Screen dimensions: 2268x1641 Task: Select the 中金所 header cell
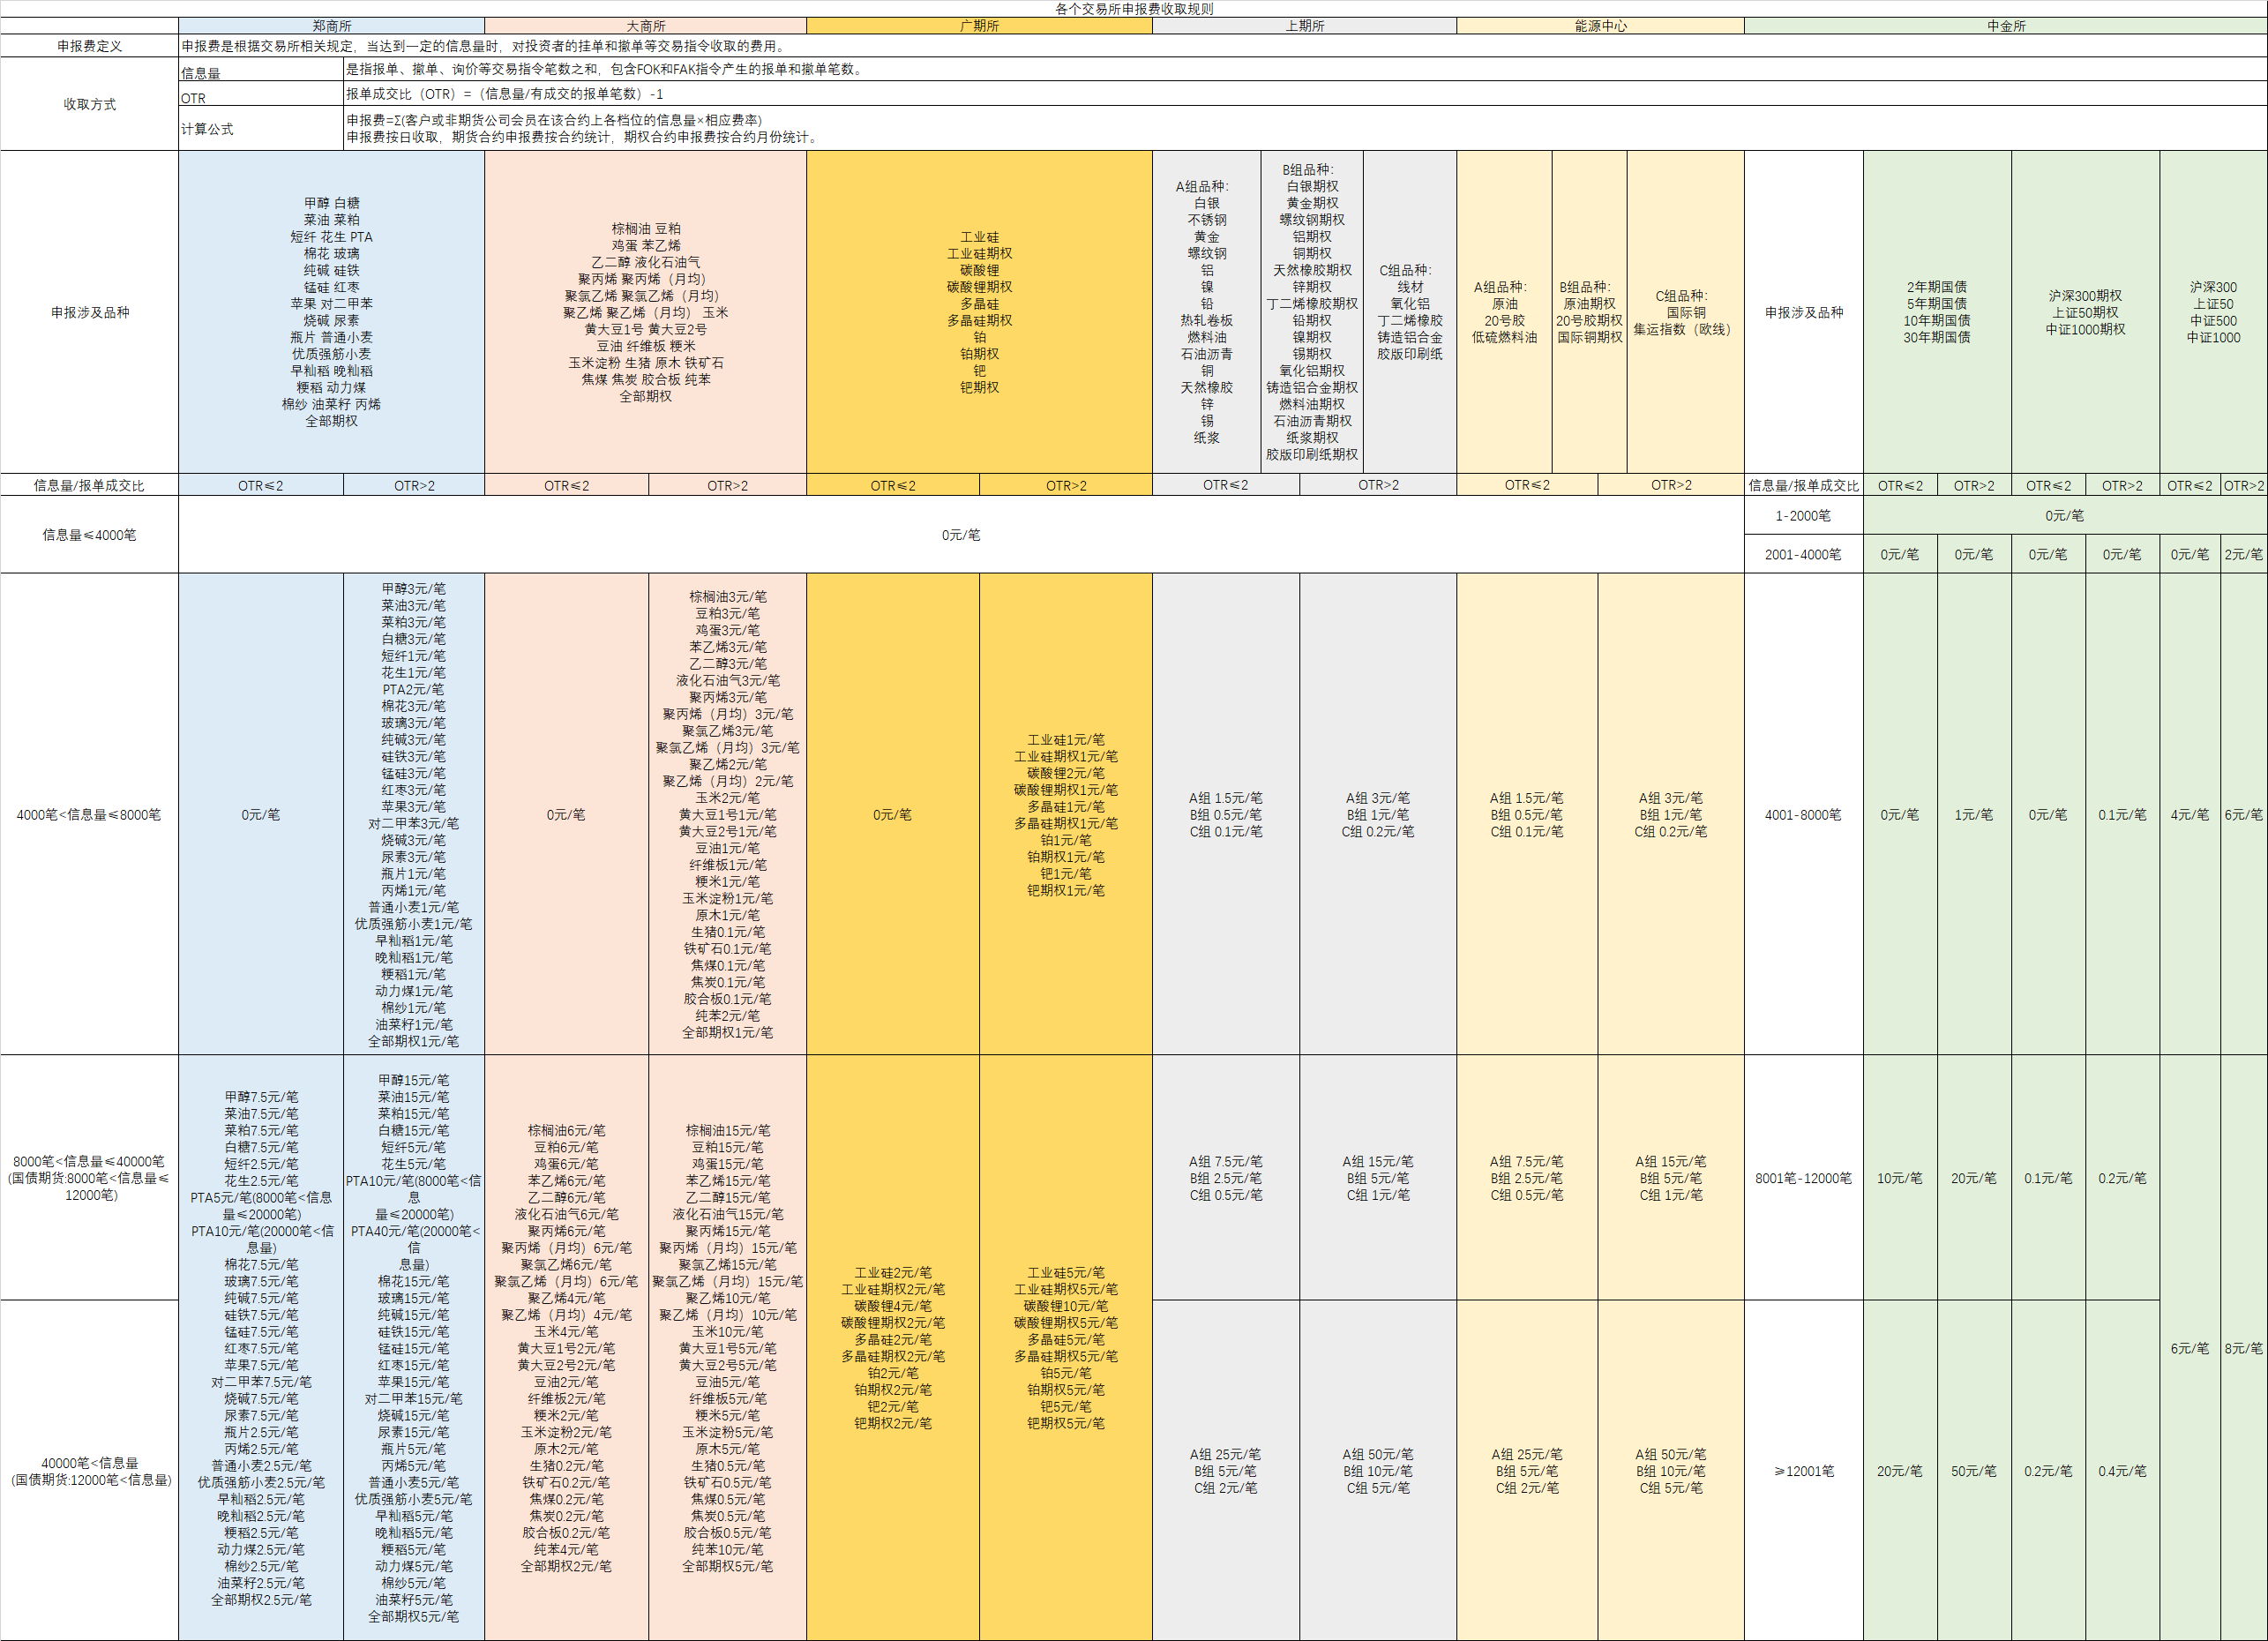2005,26
